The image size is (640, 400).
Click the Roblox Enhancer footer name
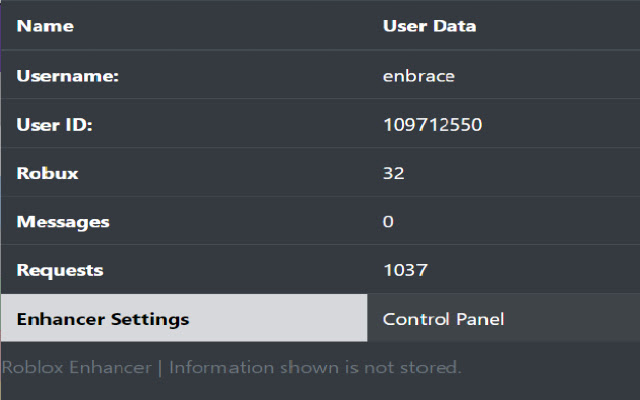tap(76, 367)
